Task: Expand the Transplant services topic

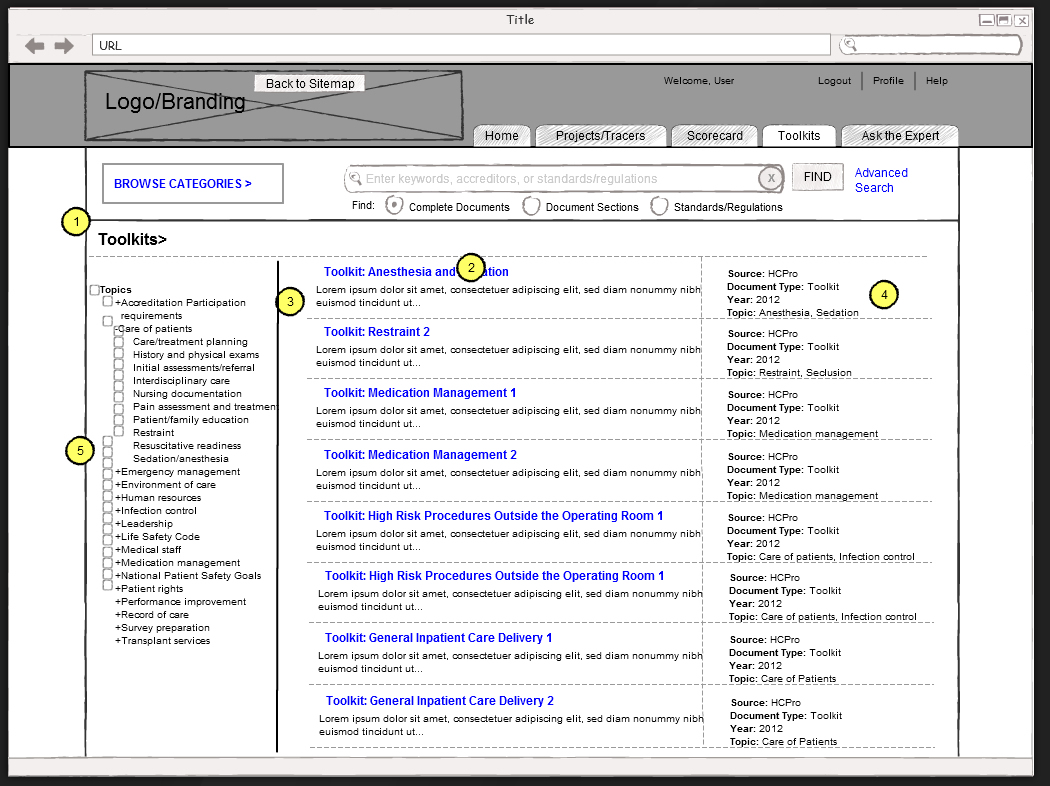Action: point(118,641)
